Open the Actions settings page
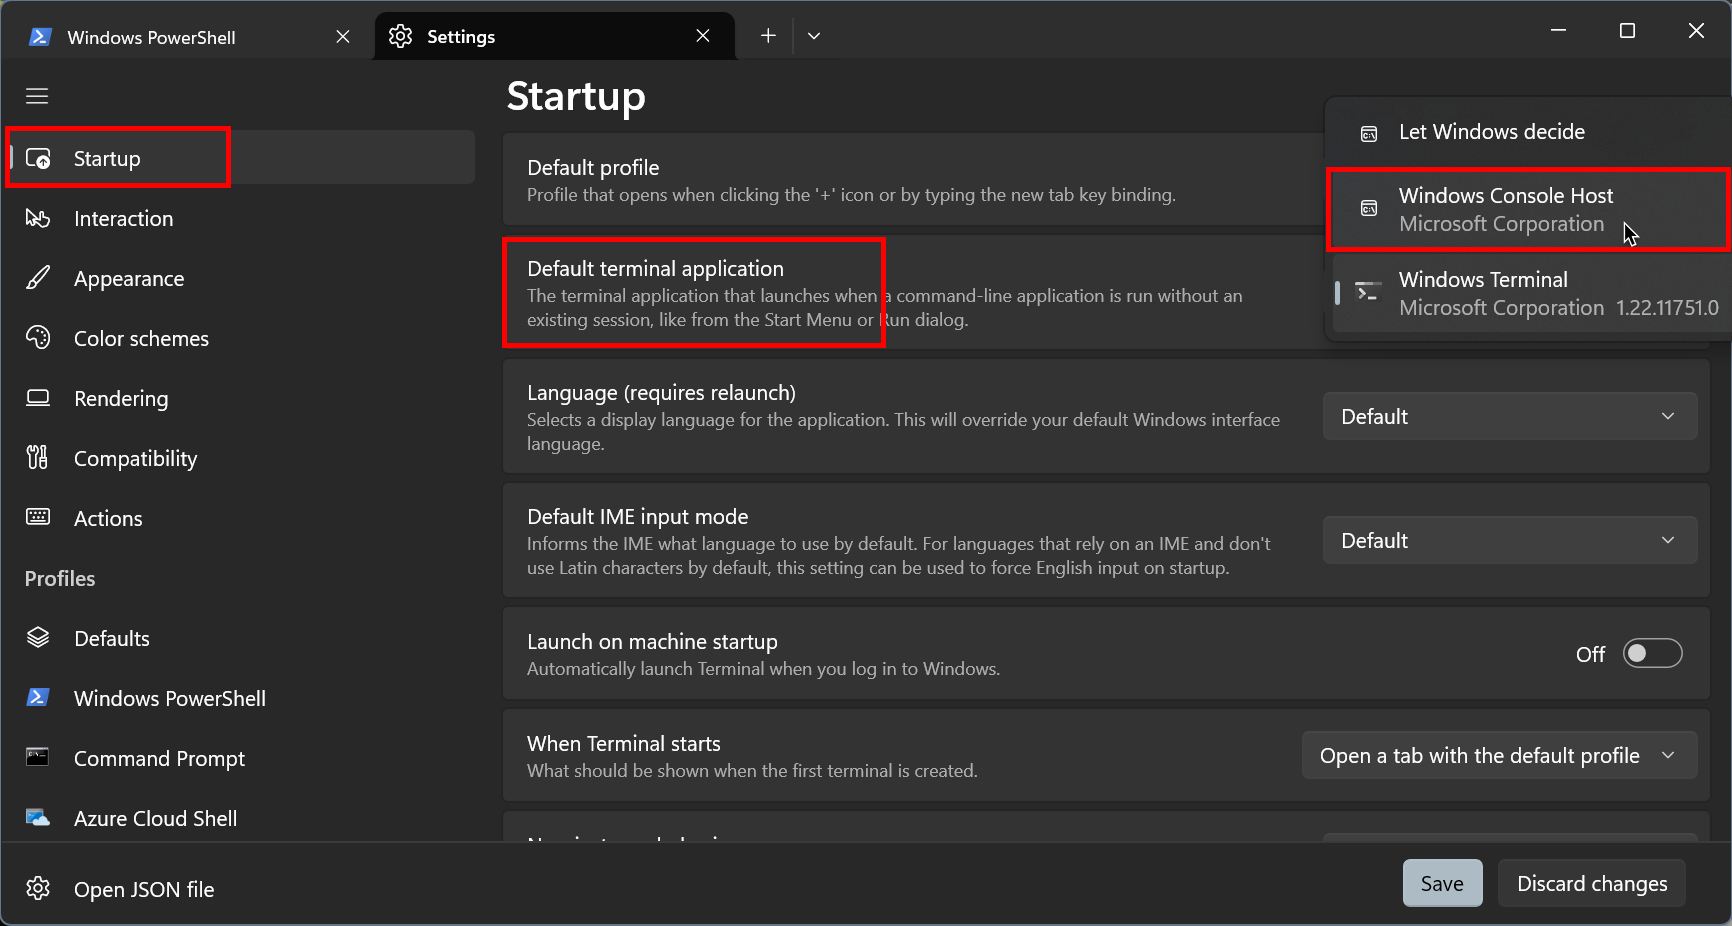The height and width of the screenshot is (926, 1732). point(240,518)
